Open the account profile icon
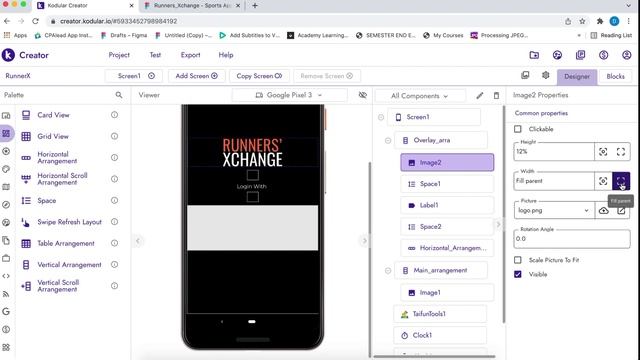 [627, 55]
